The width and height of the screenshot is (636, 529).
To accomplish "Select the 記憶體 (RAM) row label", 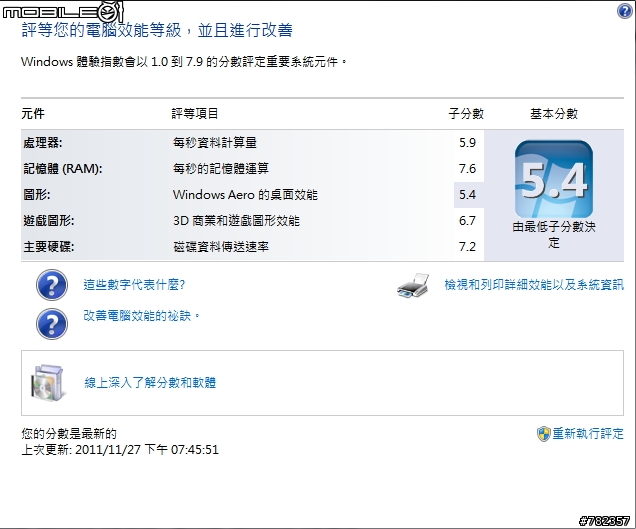I will click(x=63, y=169).
